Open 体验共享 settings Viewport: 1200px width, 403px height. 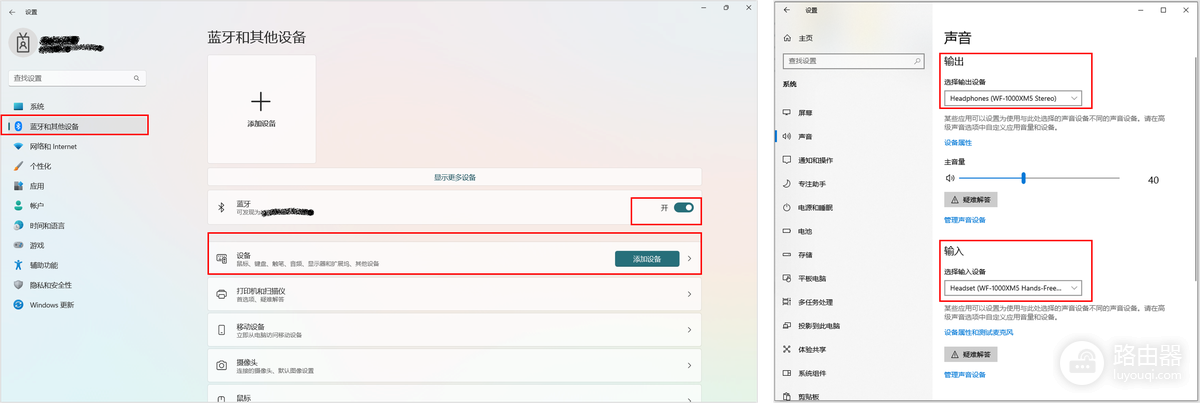811,348
